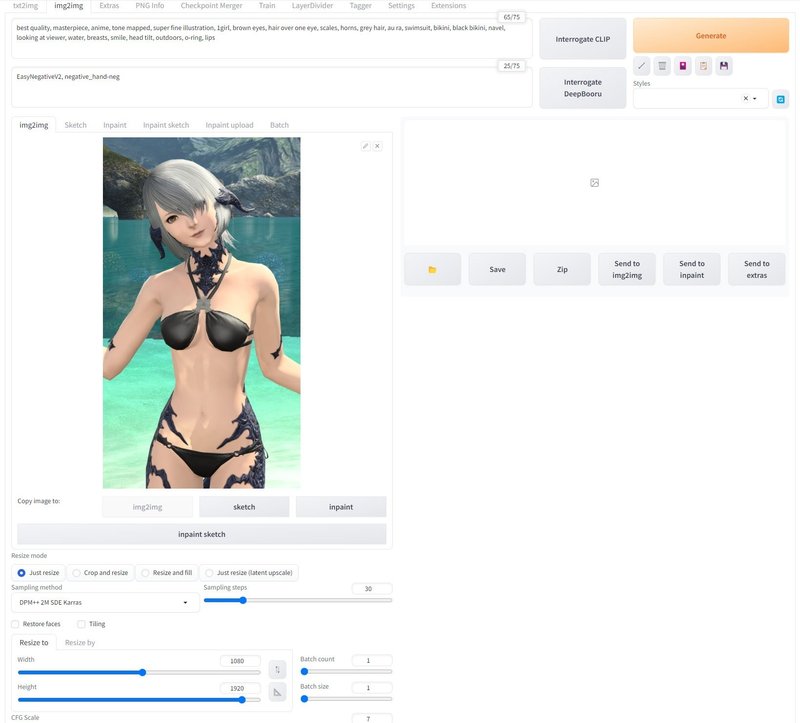Switch to the Inpaint tab
800x723 pixels.
(x=114, y=125)
